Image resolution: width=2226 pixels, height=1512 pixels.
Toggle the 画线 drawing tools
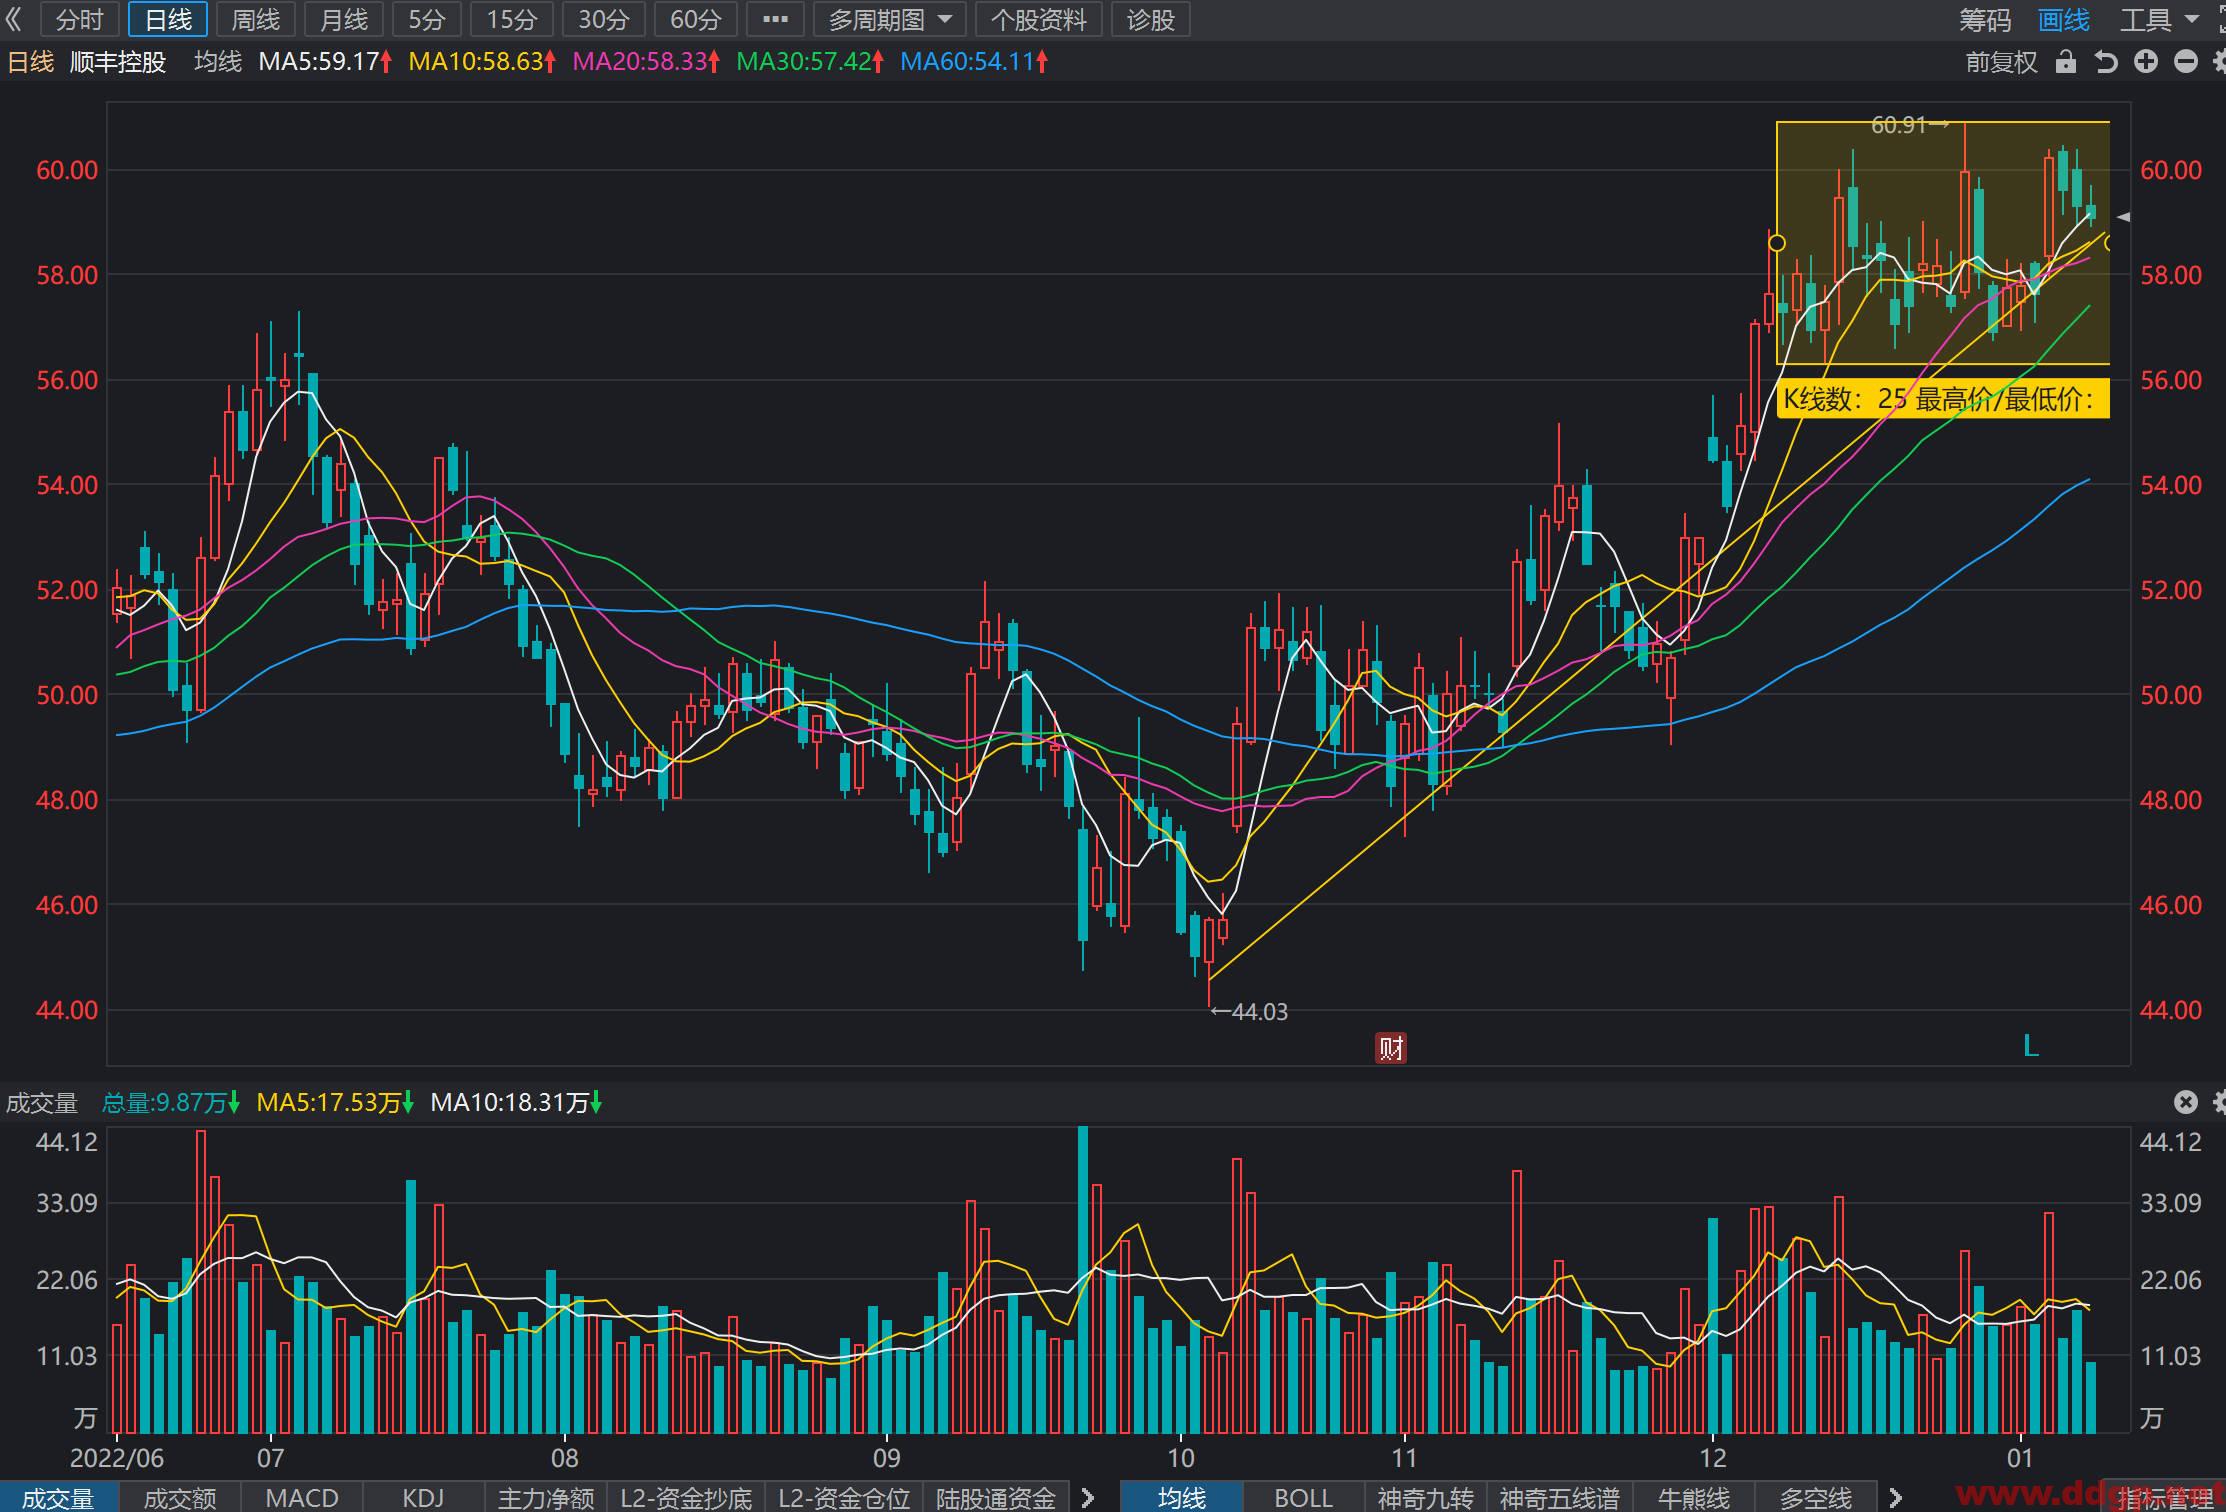(x=2064, y=19)
